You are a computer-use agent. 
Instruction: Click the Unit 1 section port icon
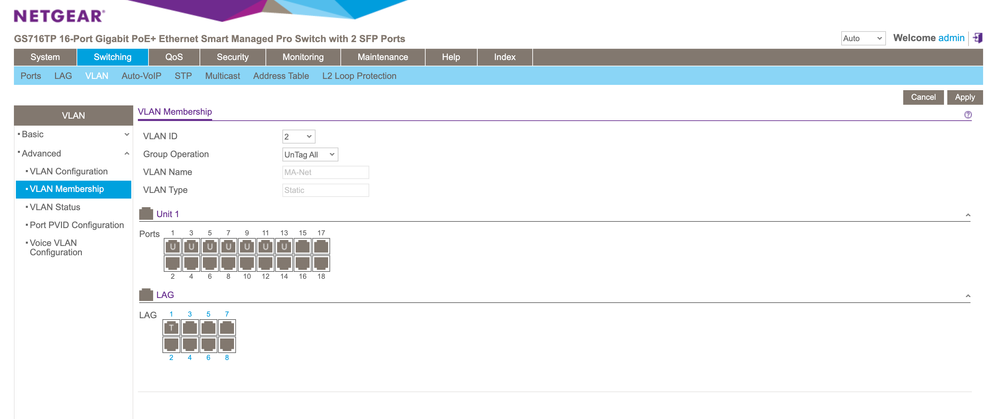click(146, 214)
